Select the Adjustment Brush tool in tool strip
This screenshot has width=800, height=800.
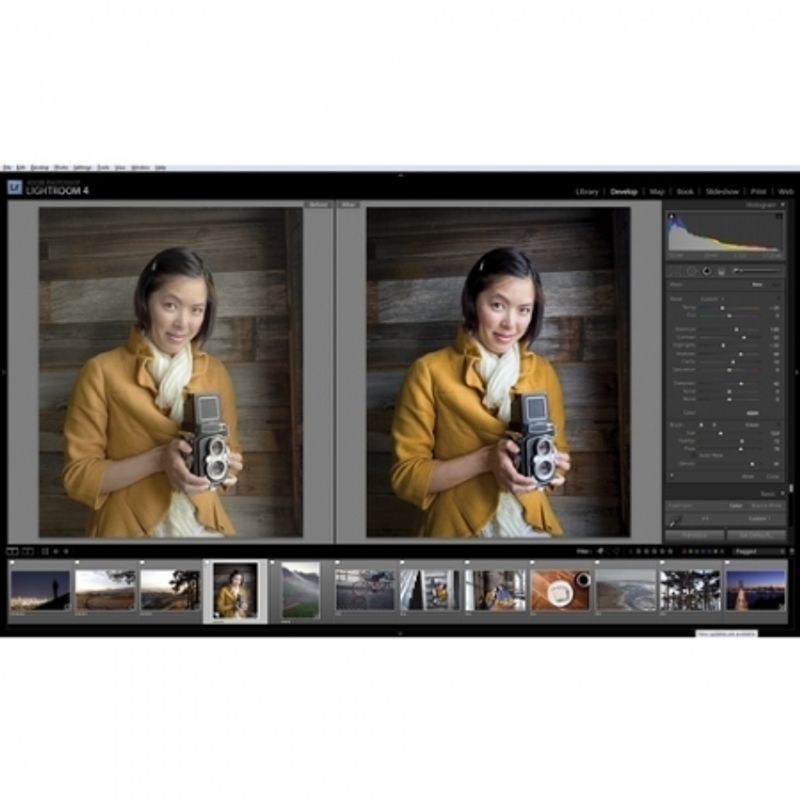point(756,271)
